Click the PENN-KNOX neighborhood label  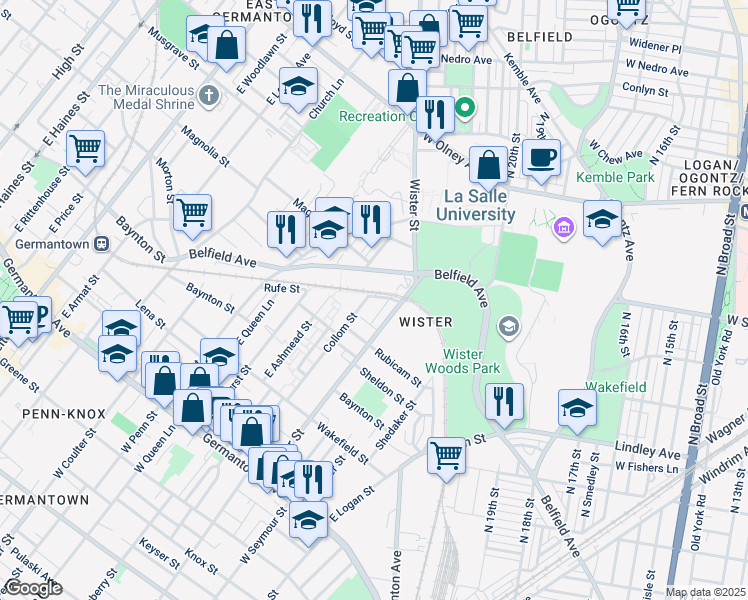(x=64, y=414)
